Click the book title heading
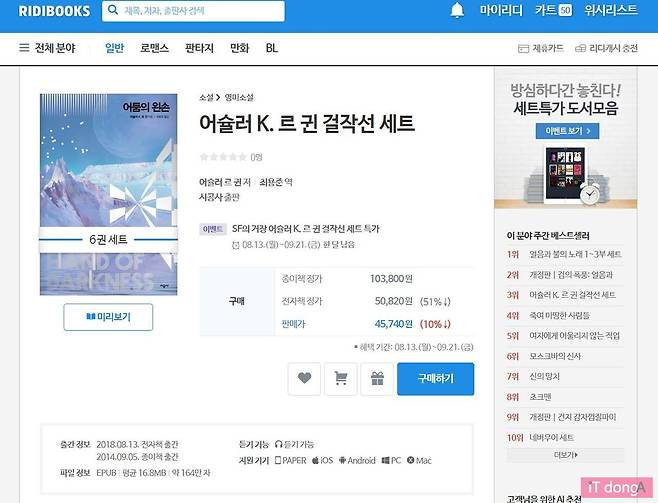This screenshot has width=658, height=503. point(307,123)
